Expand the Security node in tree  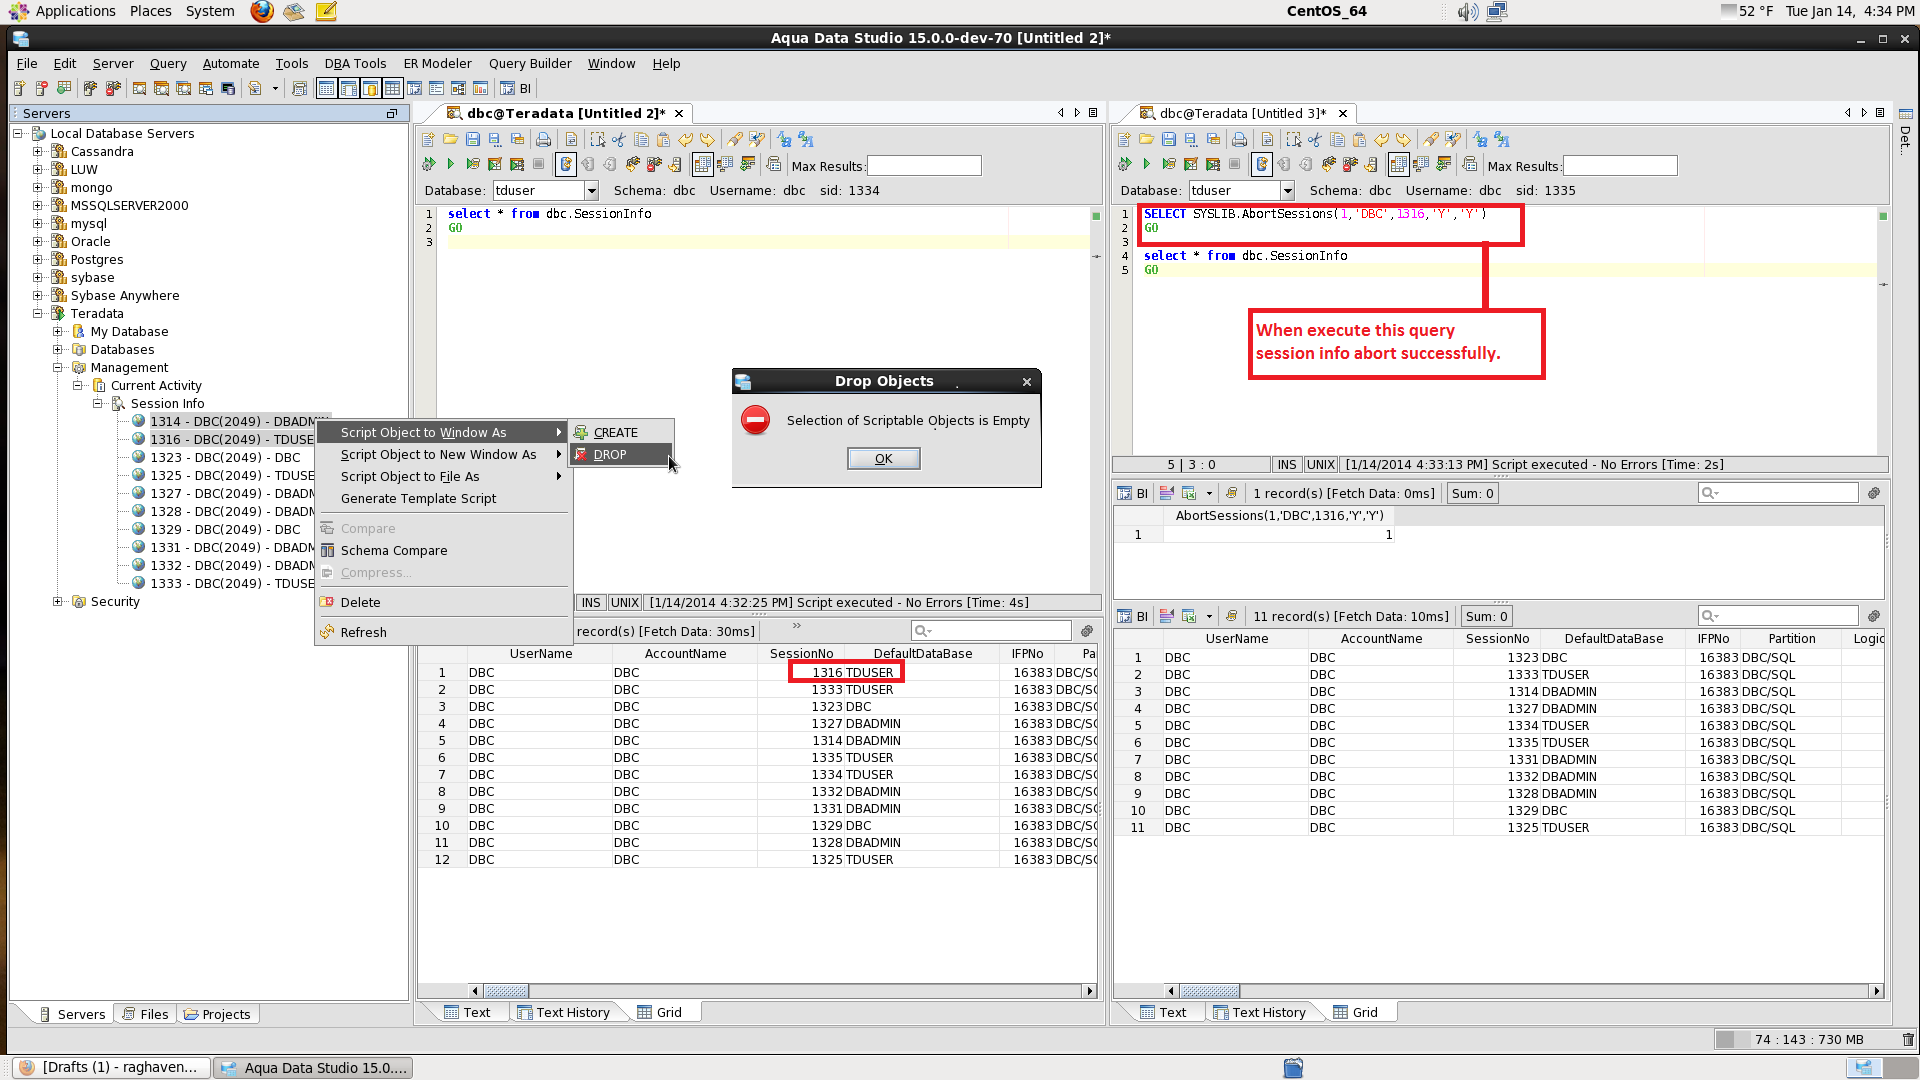[x=58, y=602]
